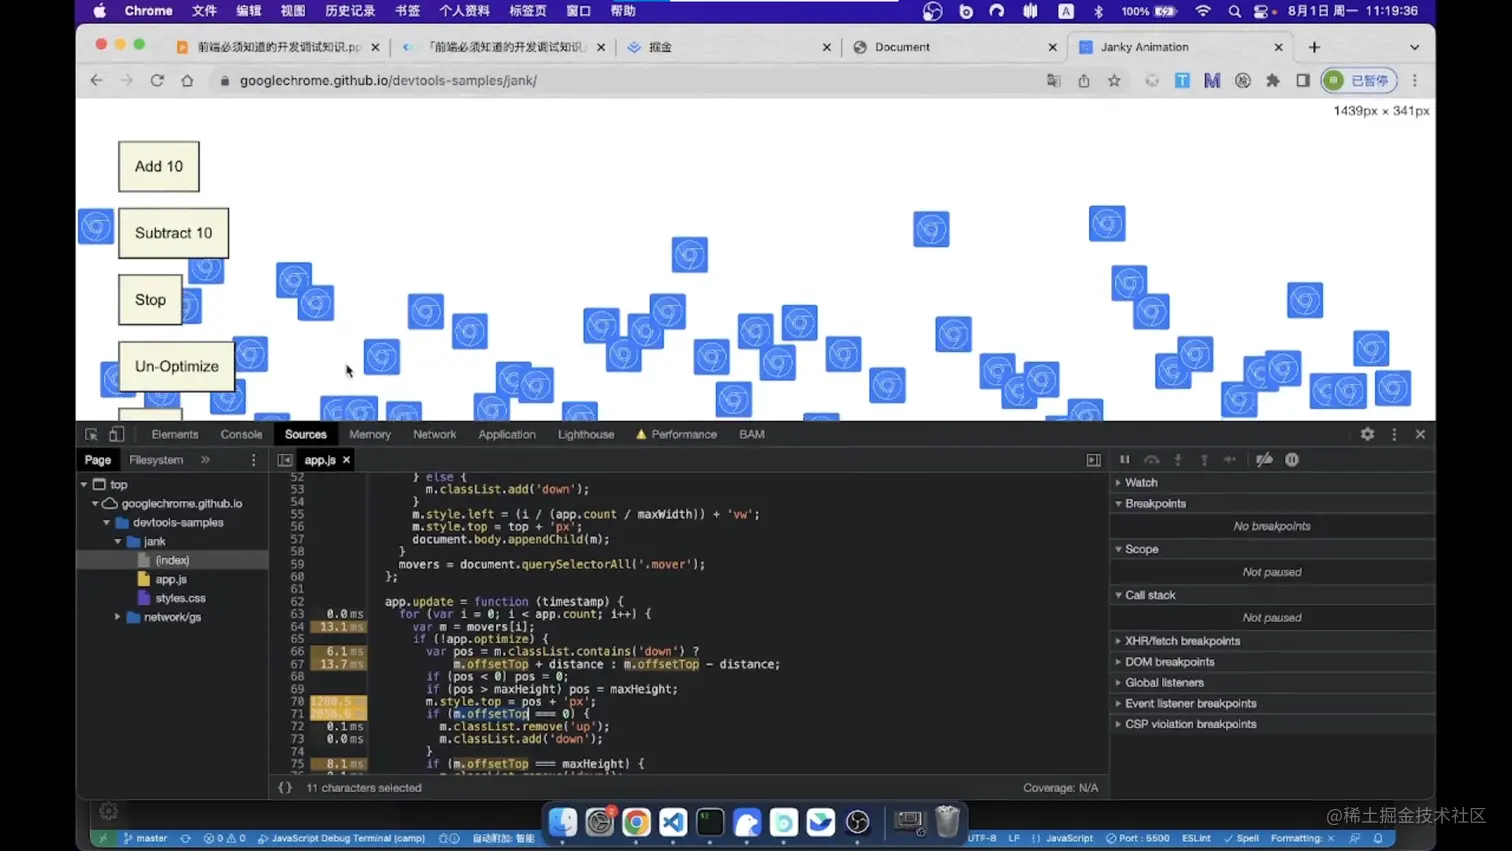1512x851 pixels.
Task: Switch to the Console panel
Action: [x=241, y=434]
